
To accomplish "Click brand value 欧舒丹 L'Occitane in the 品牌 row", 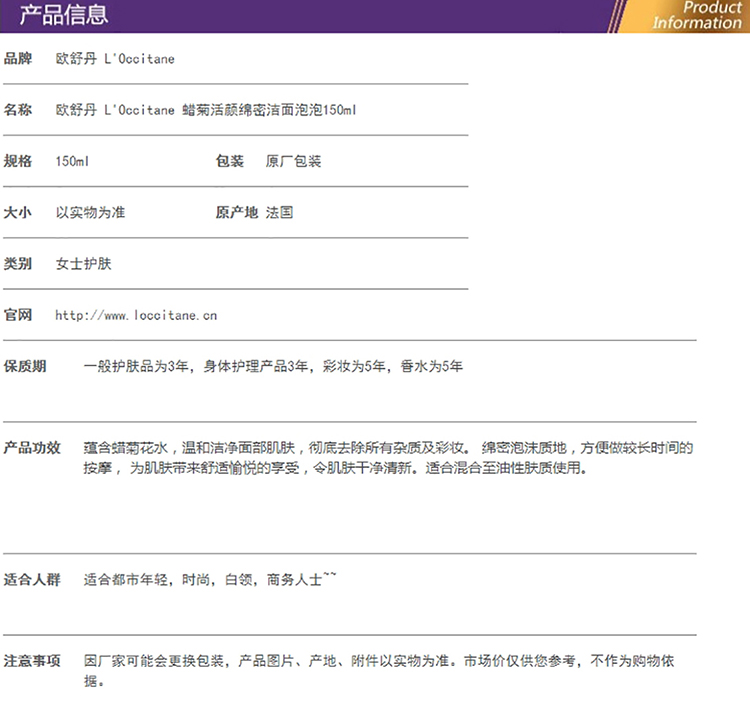I will tap(115, 59).
